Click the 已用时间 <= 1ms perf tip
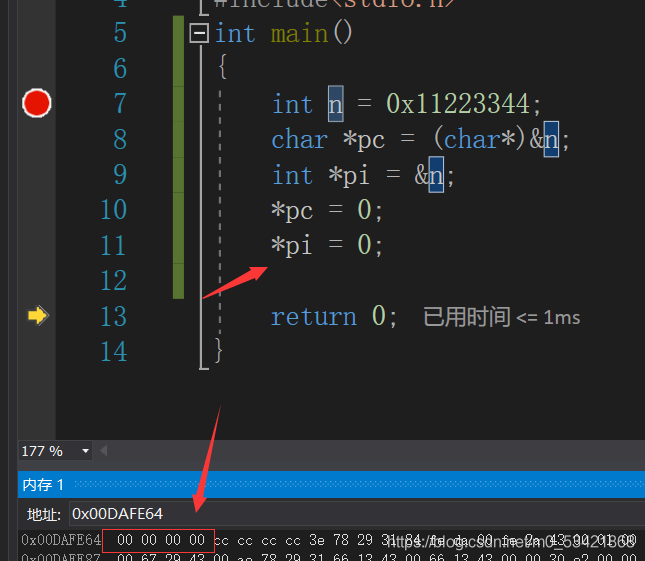Image resolution: width=645 pixels, height=561 pixels. pos(501,317)
